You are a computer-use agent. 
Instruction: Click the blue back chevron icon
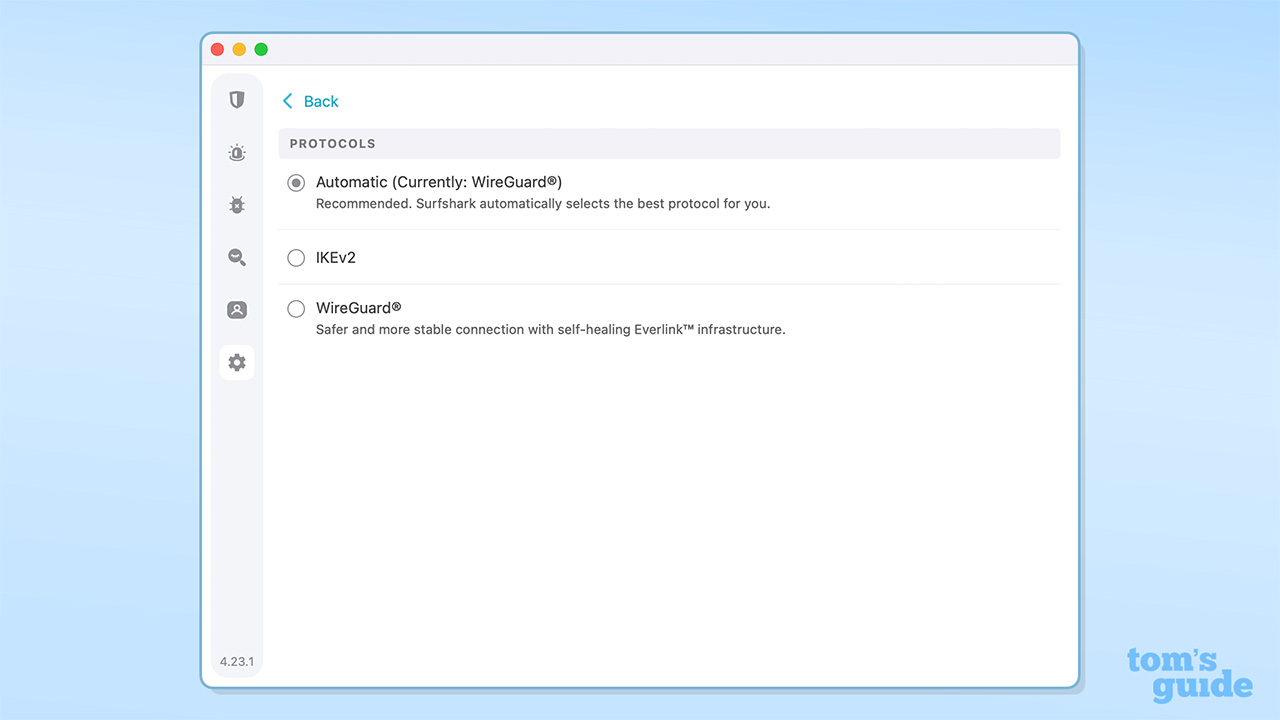pyautogui.click(x=285, y=101)
